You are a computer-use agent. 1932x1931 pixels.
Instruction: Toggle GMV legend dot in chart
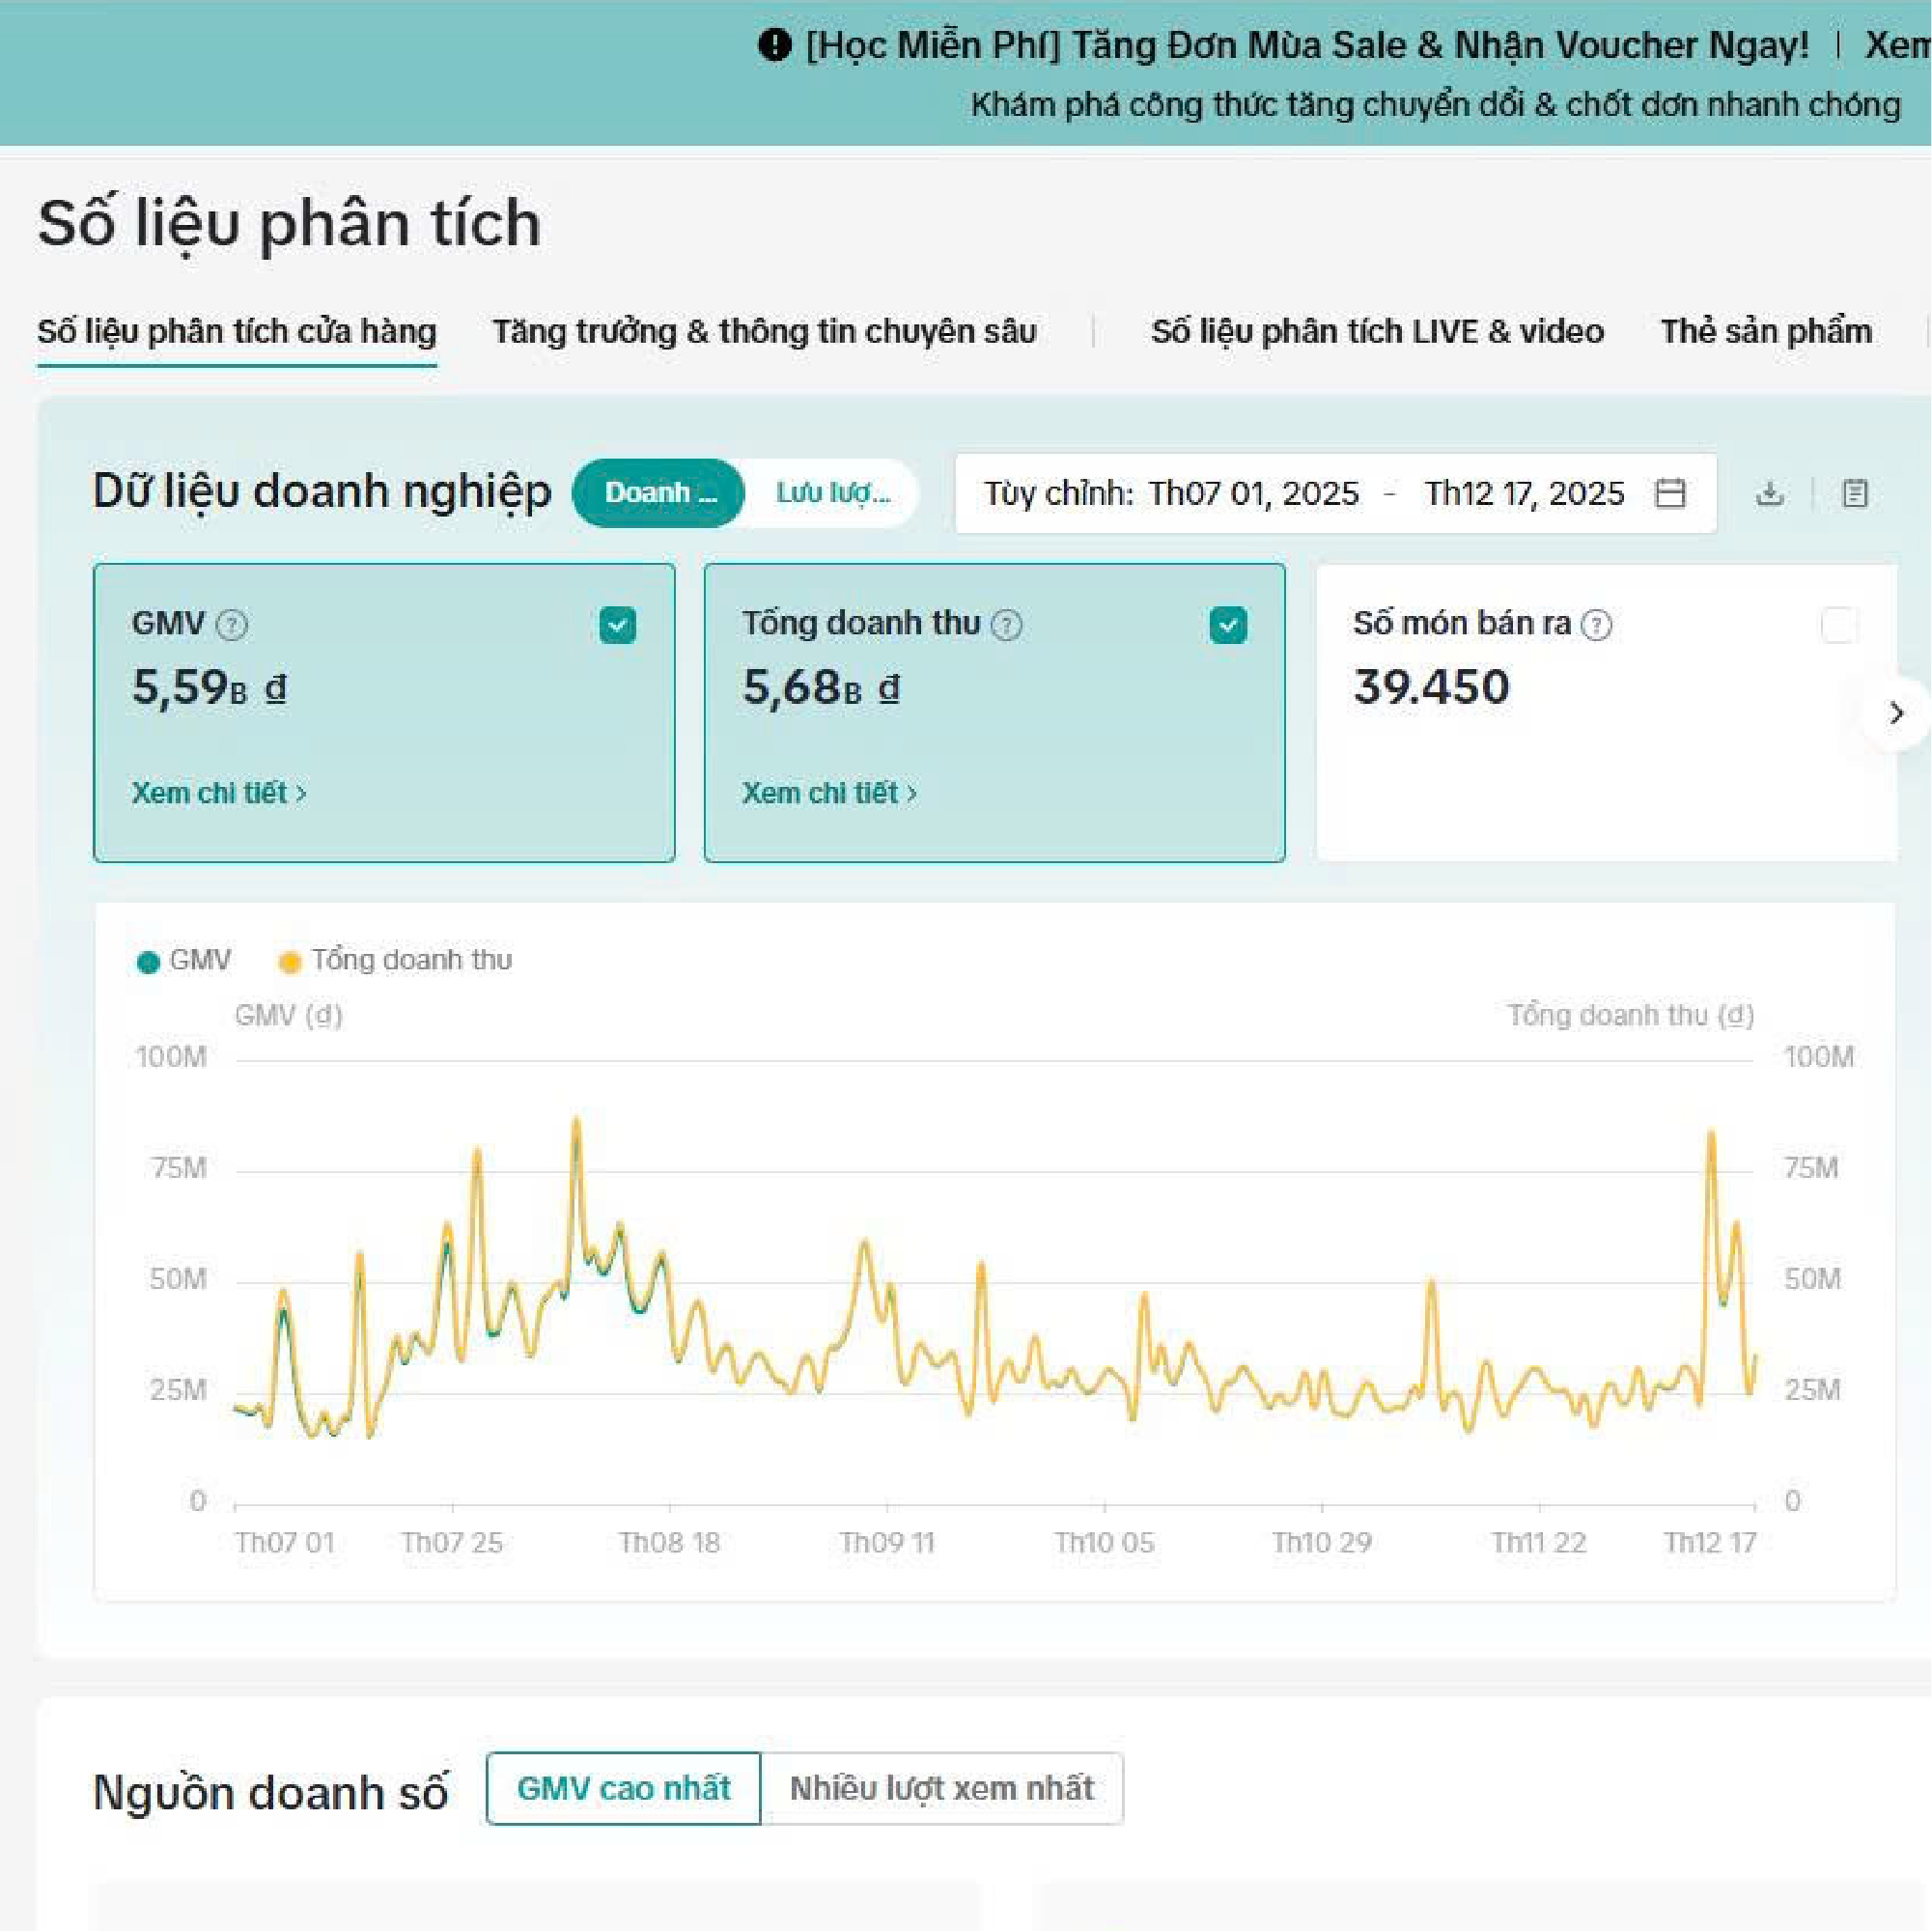pos(148,962)
